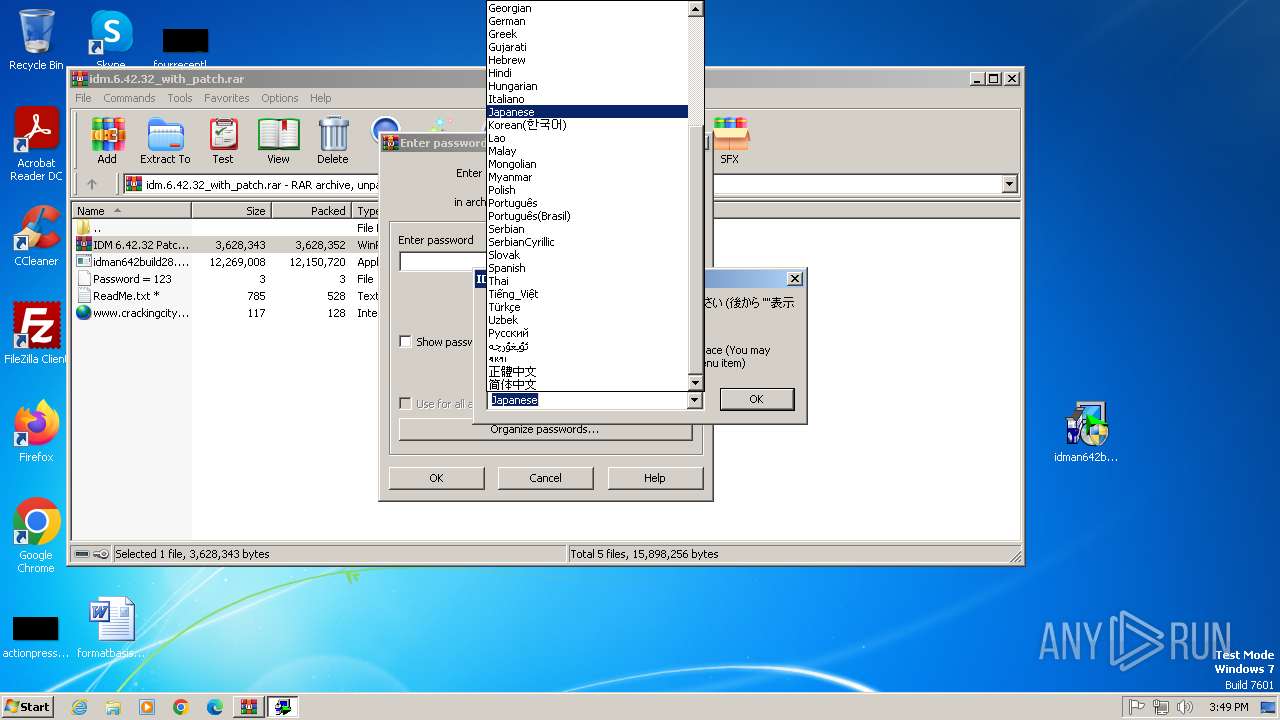Screen dimensions: 1280x720
Task: Select formatbasis Word document on desktop
Action: click(x=110, y=628)
